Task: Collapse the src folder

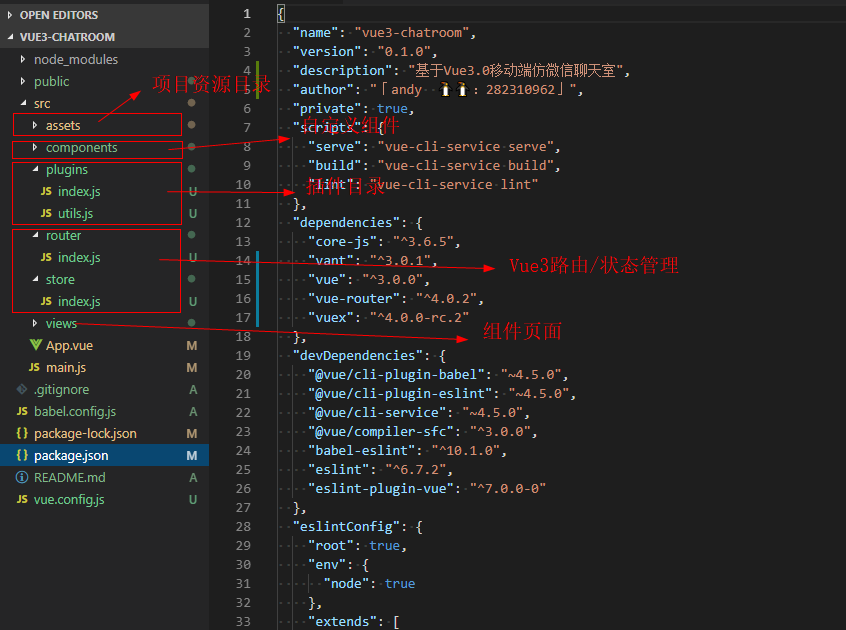Action: 23,102
